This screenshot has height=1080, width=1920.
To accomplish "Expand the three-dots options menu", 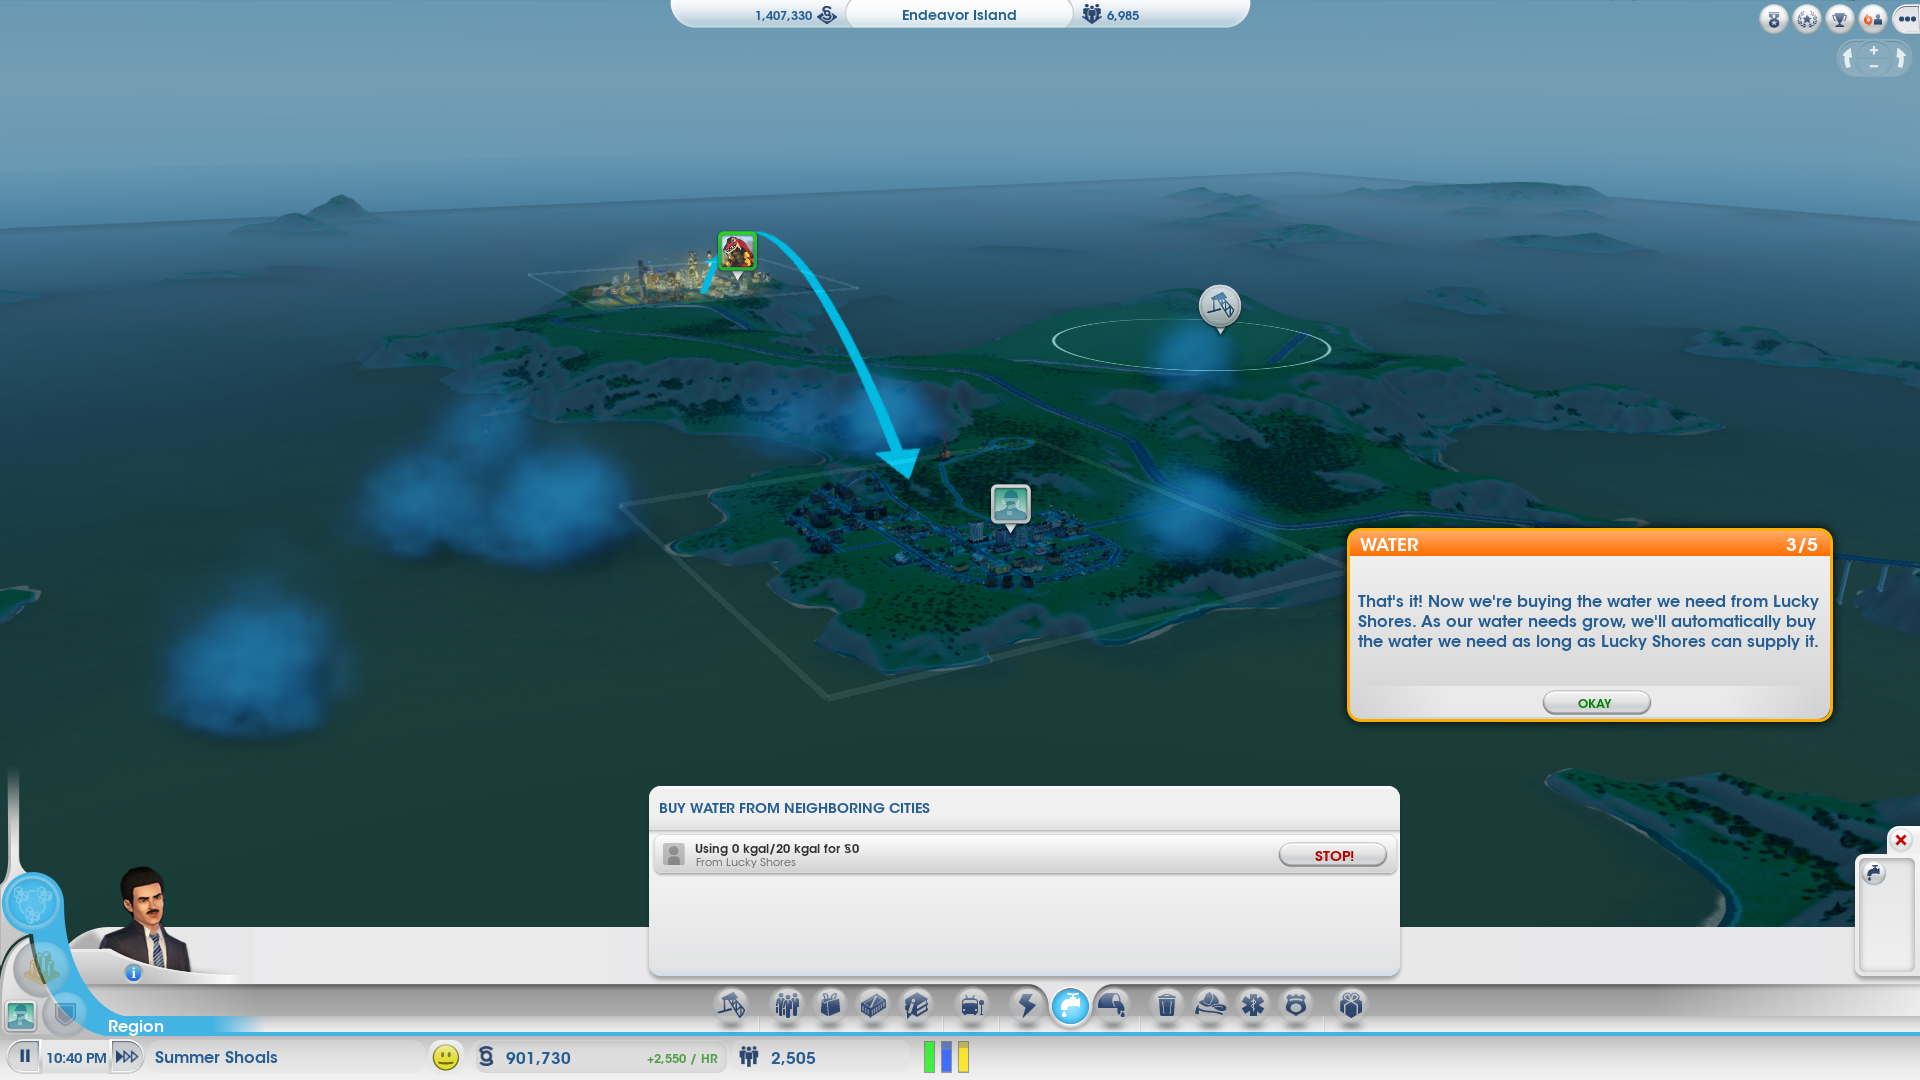I will tap(1906, 19).
